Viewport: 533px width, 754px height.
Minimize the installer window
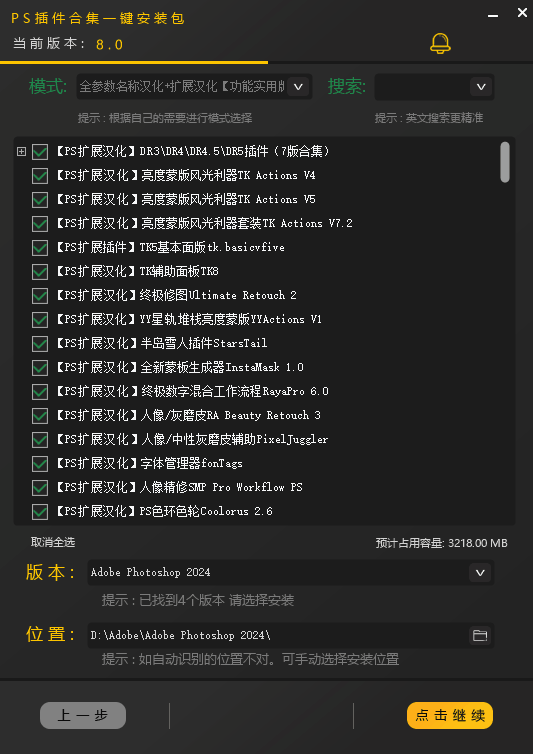(x=493, y=15)
